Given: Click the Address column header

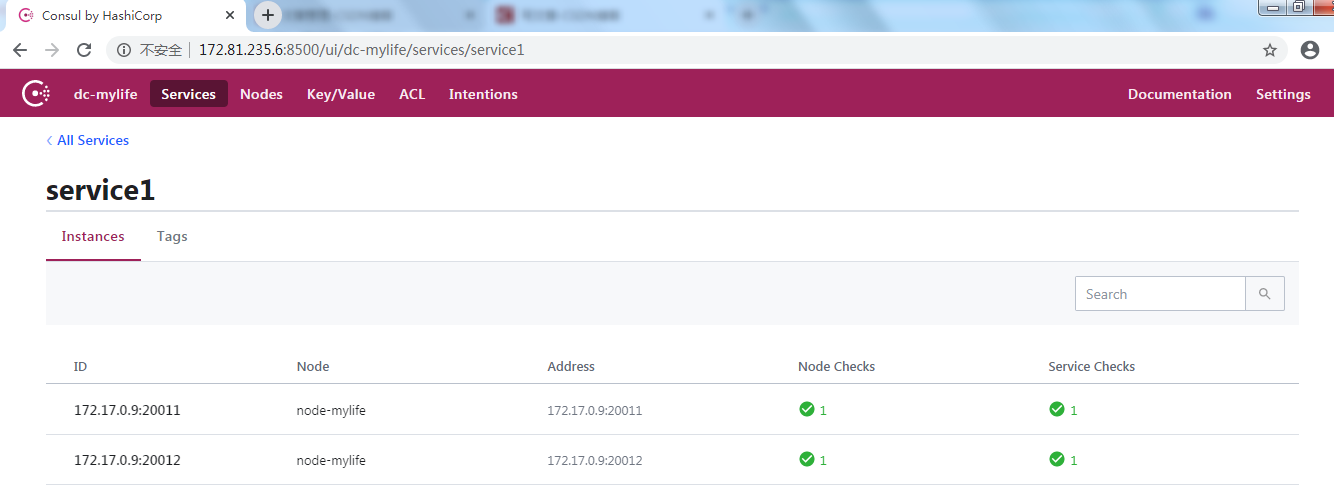Looking at the screenshot, I should [571, 366].
